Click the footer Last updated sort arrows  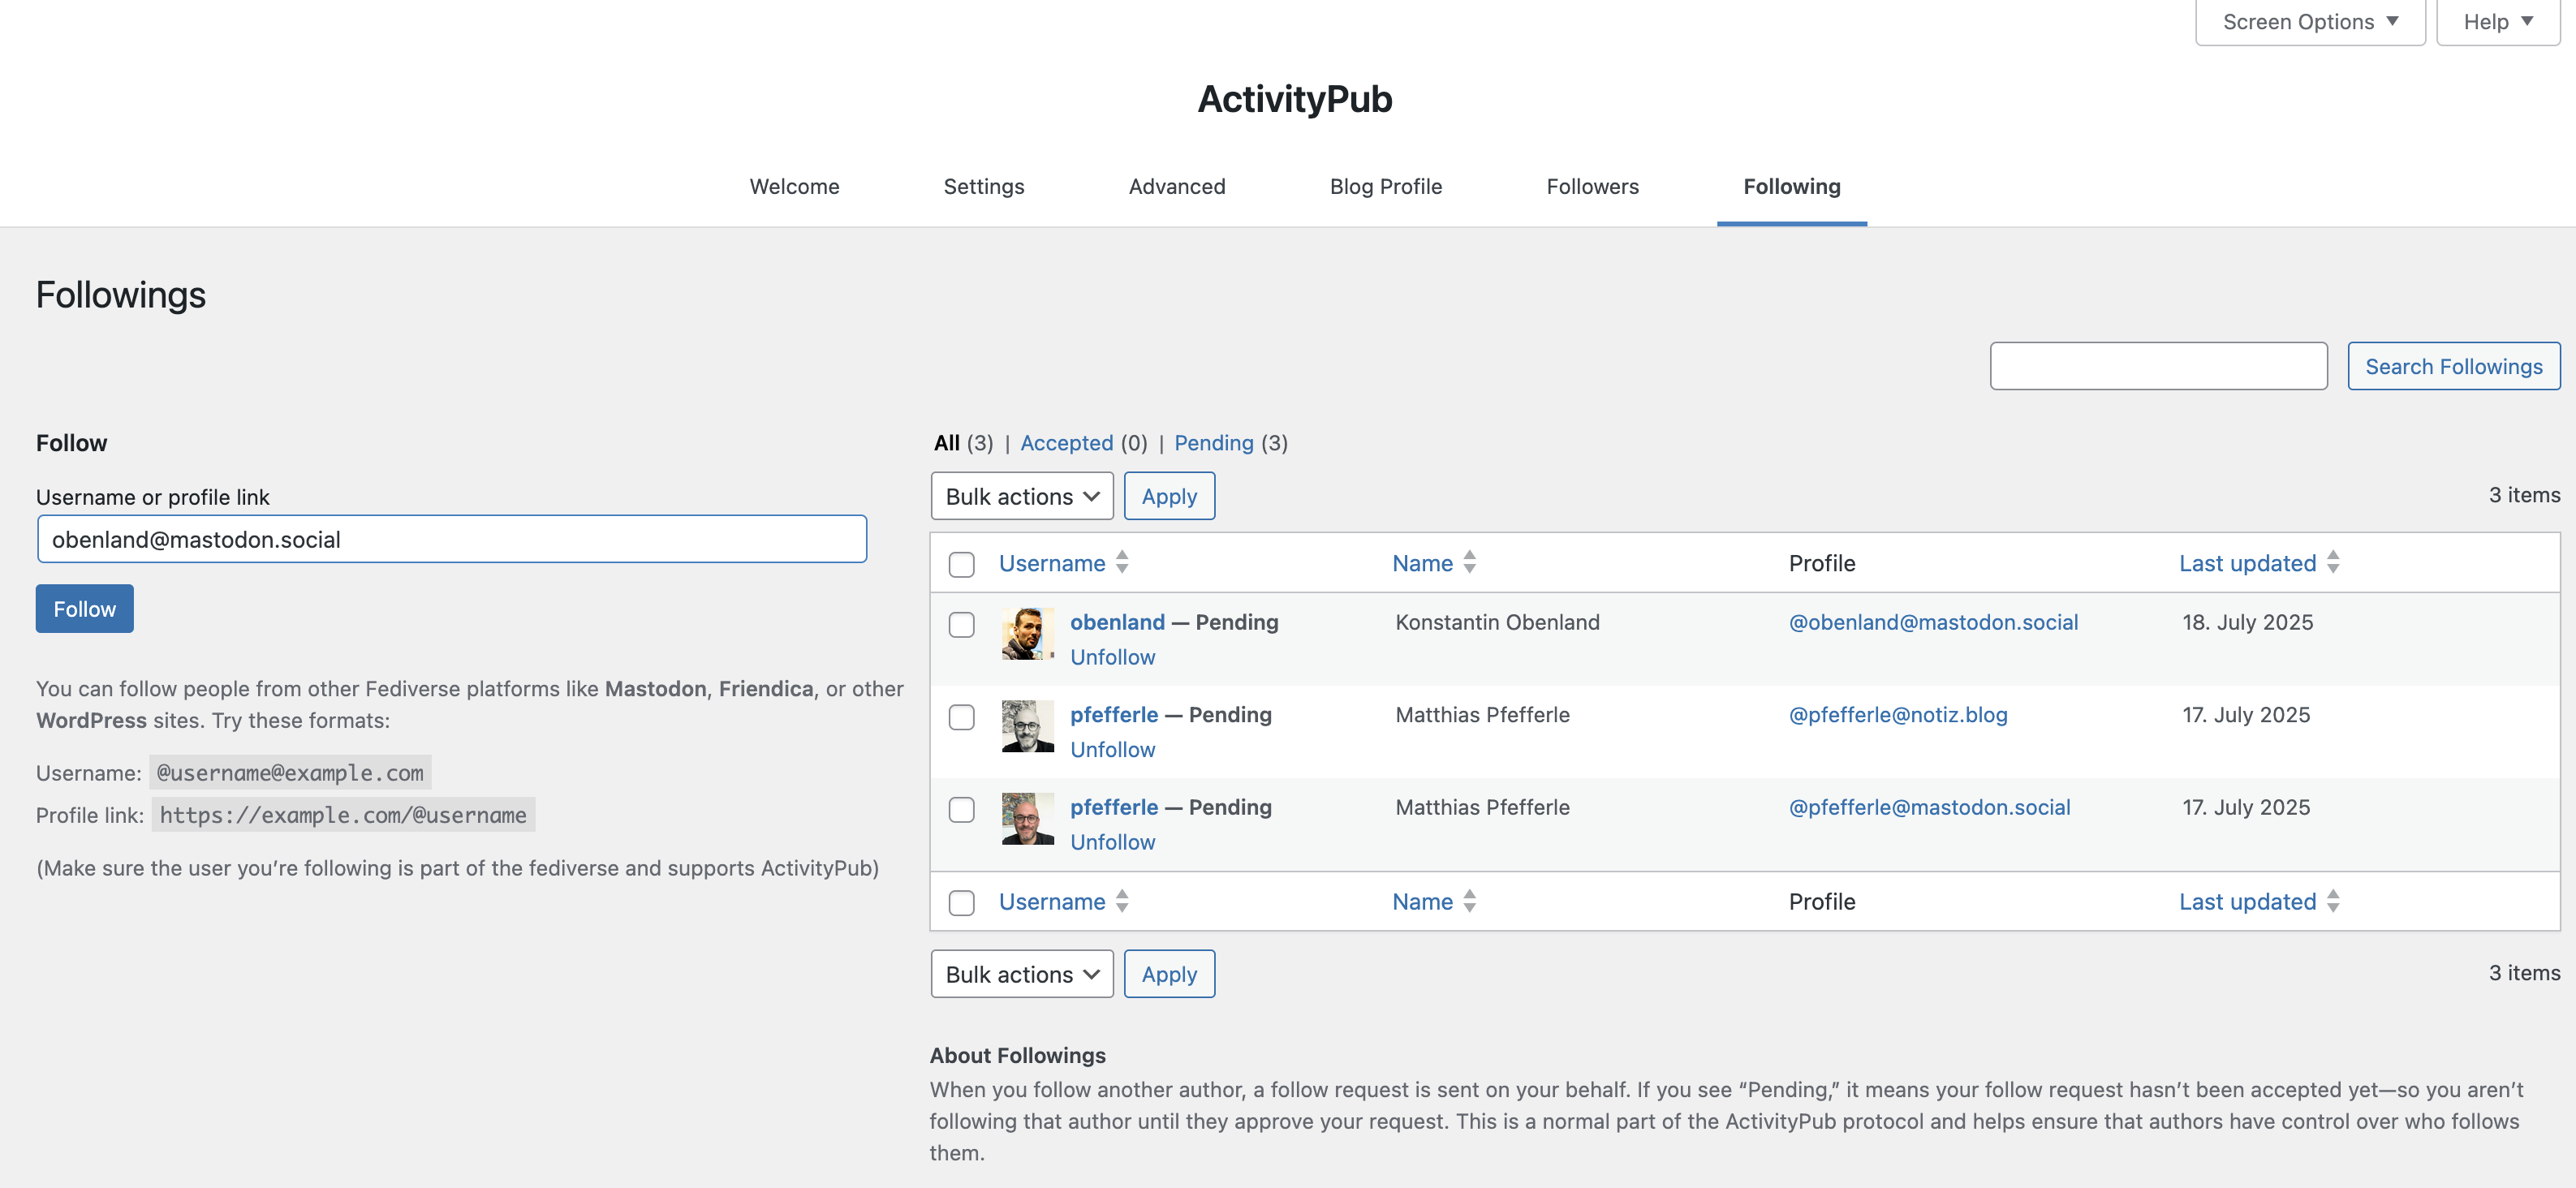coord(2333,901)
